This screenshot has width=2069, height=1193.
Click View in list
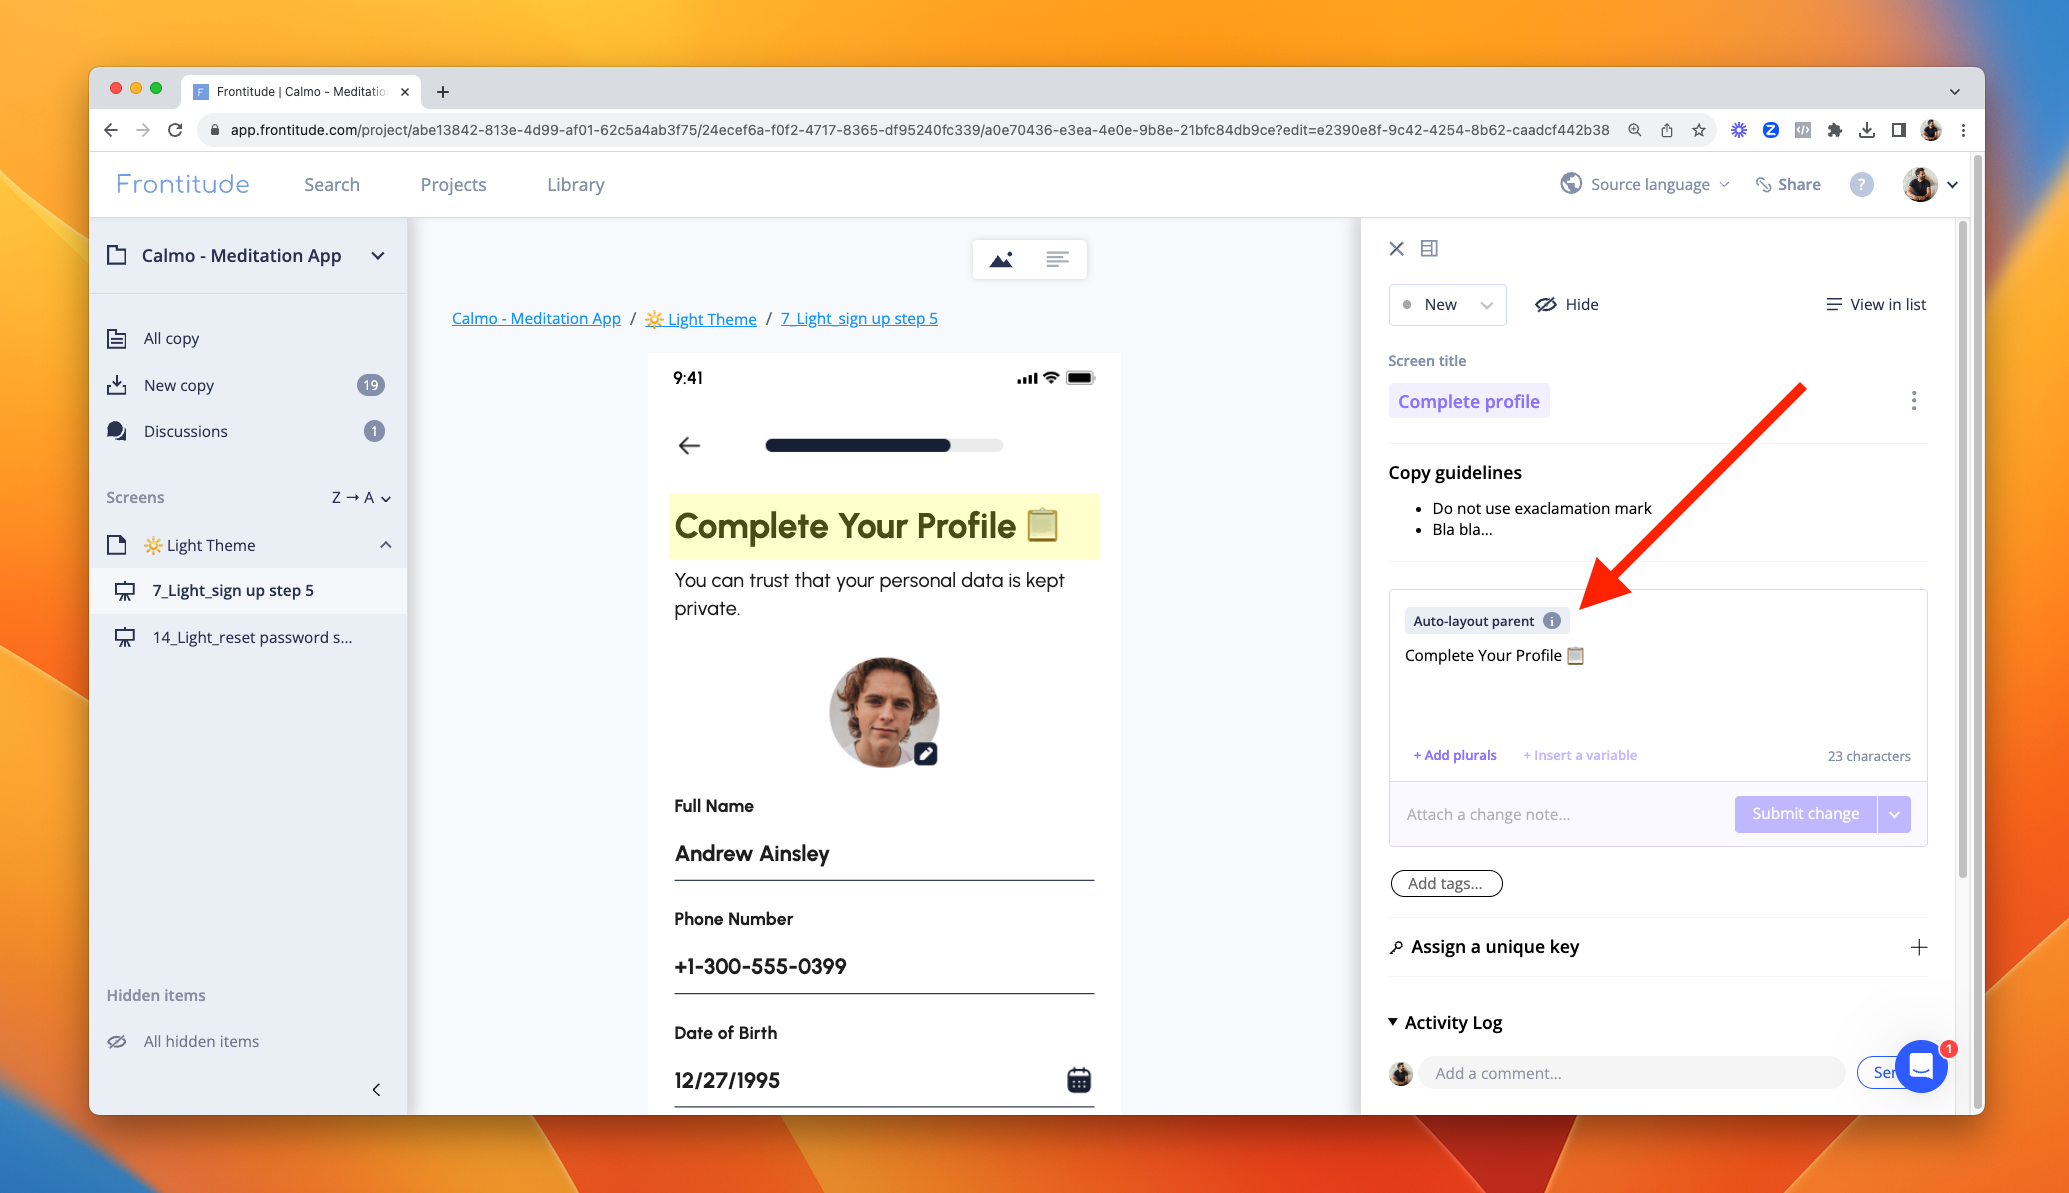pyautogui.click(x=1876, y=305)
